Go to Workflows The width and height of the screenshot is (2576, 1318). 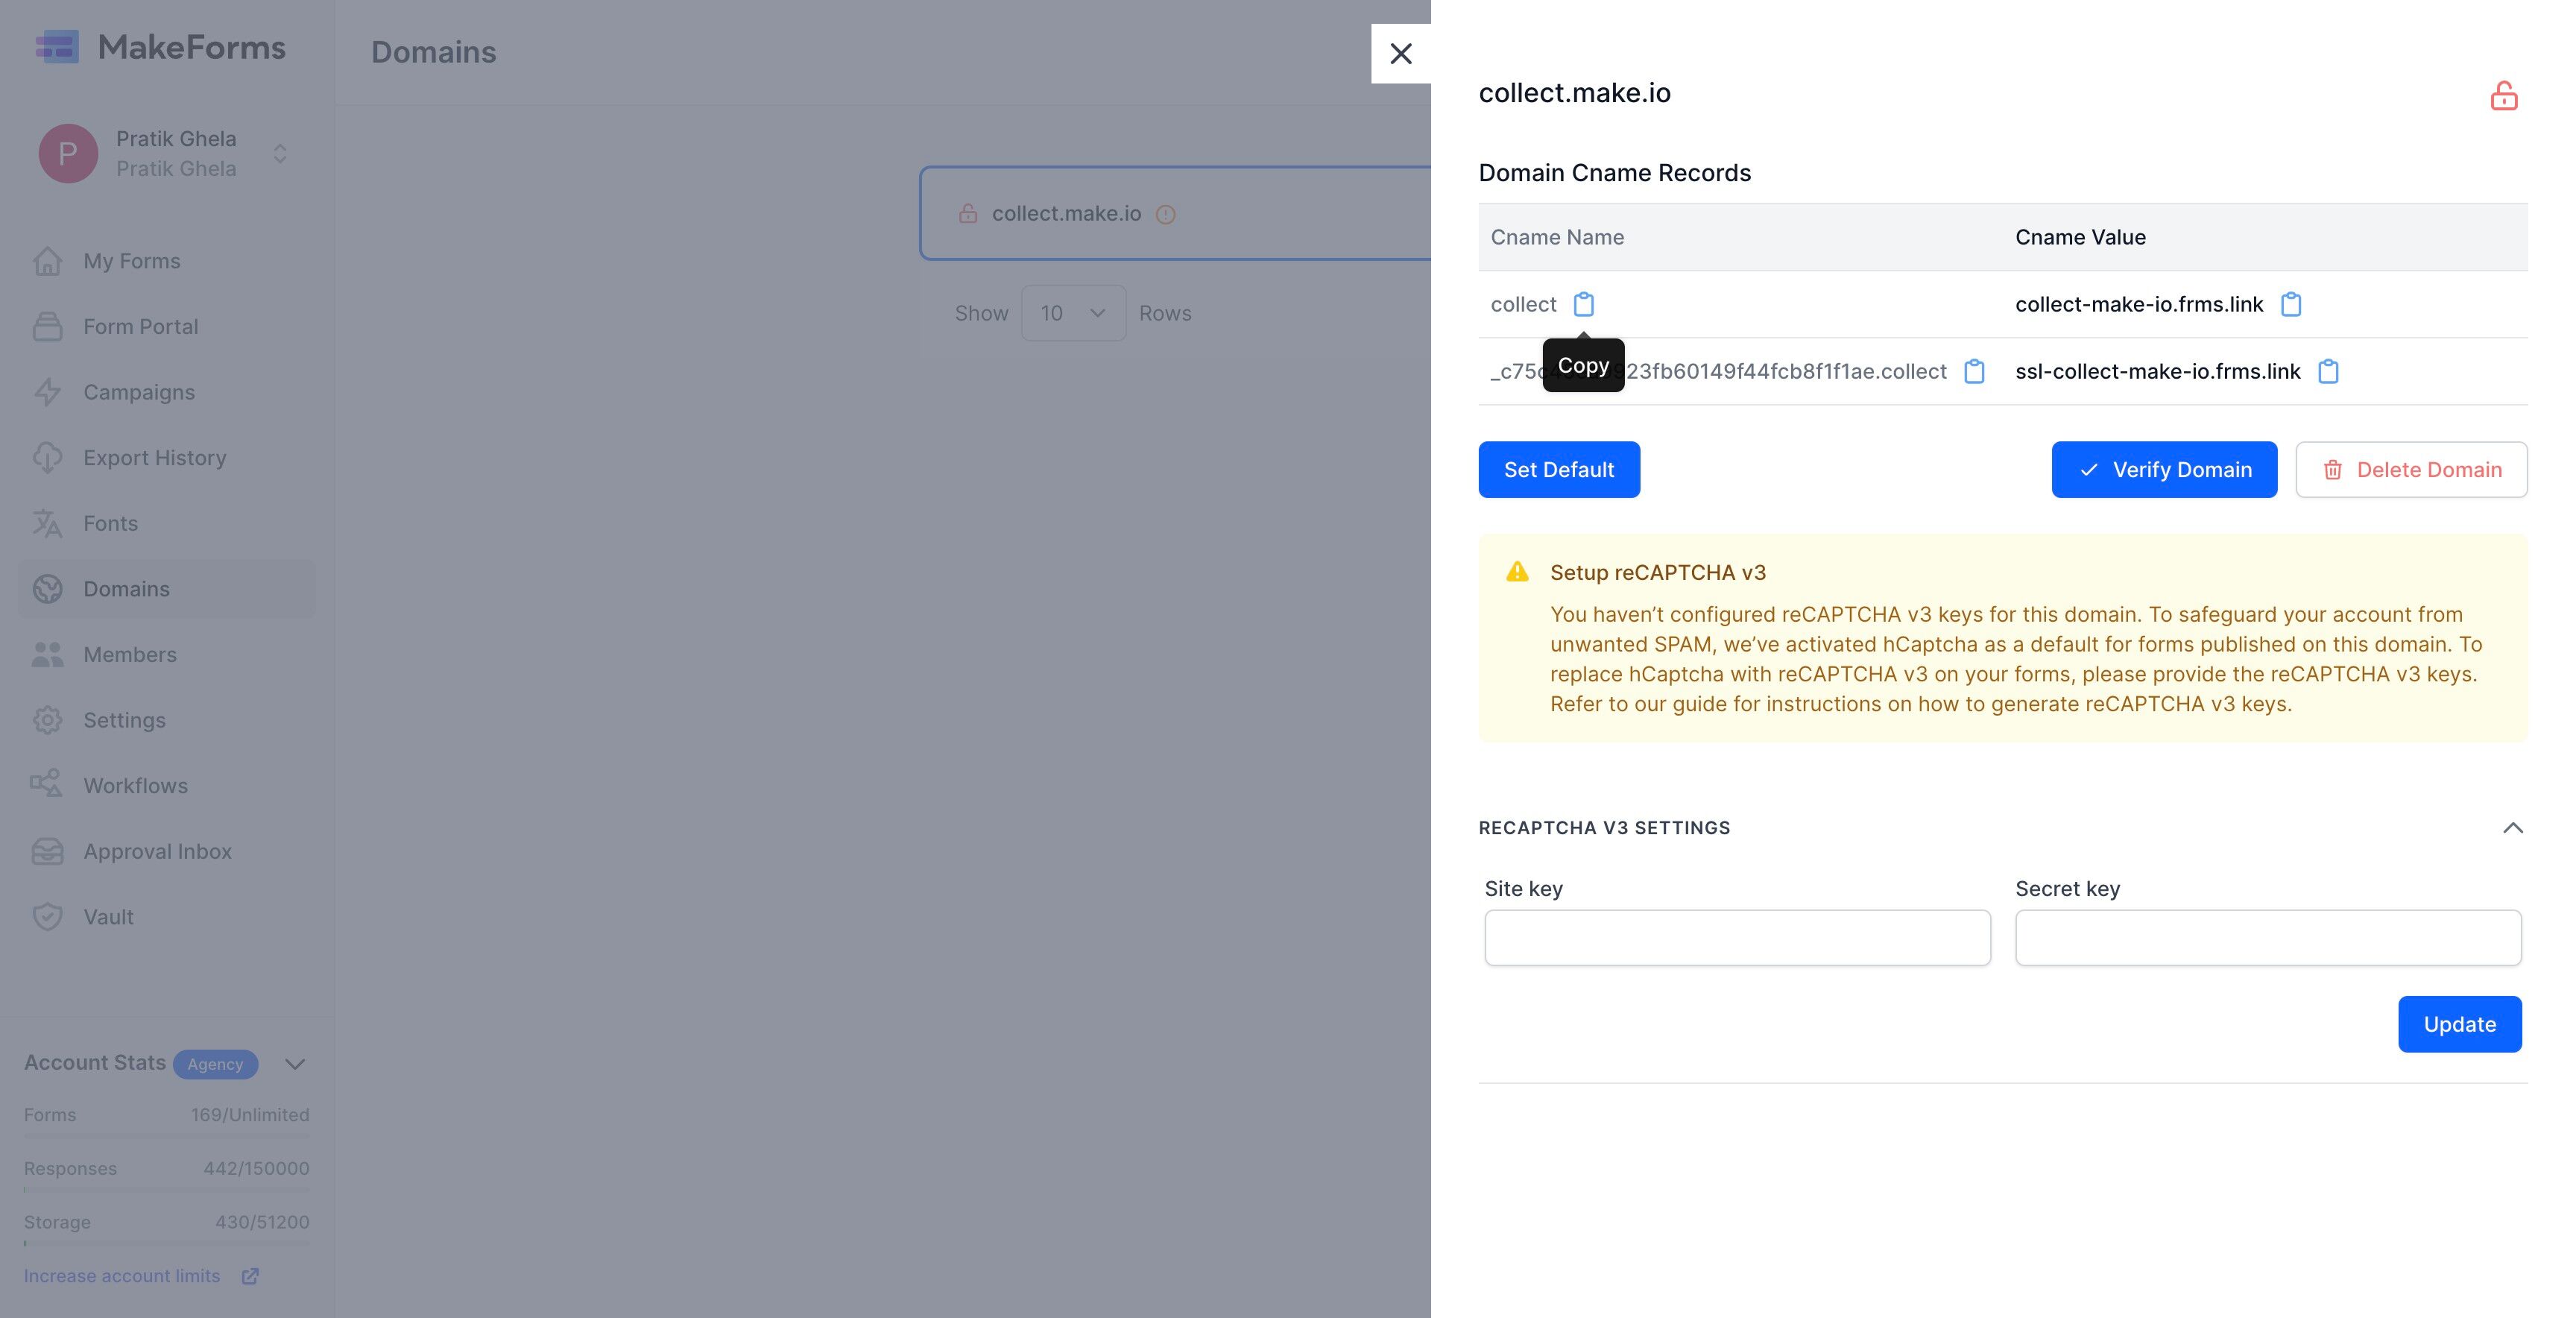tap(167, 786)
